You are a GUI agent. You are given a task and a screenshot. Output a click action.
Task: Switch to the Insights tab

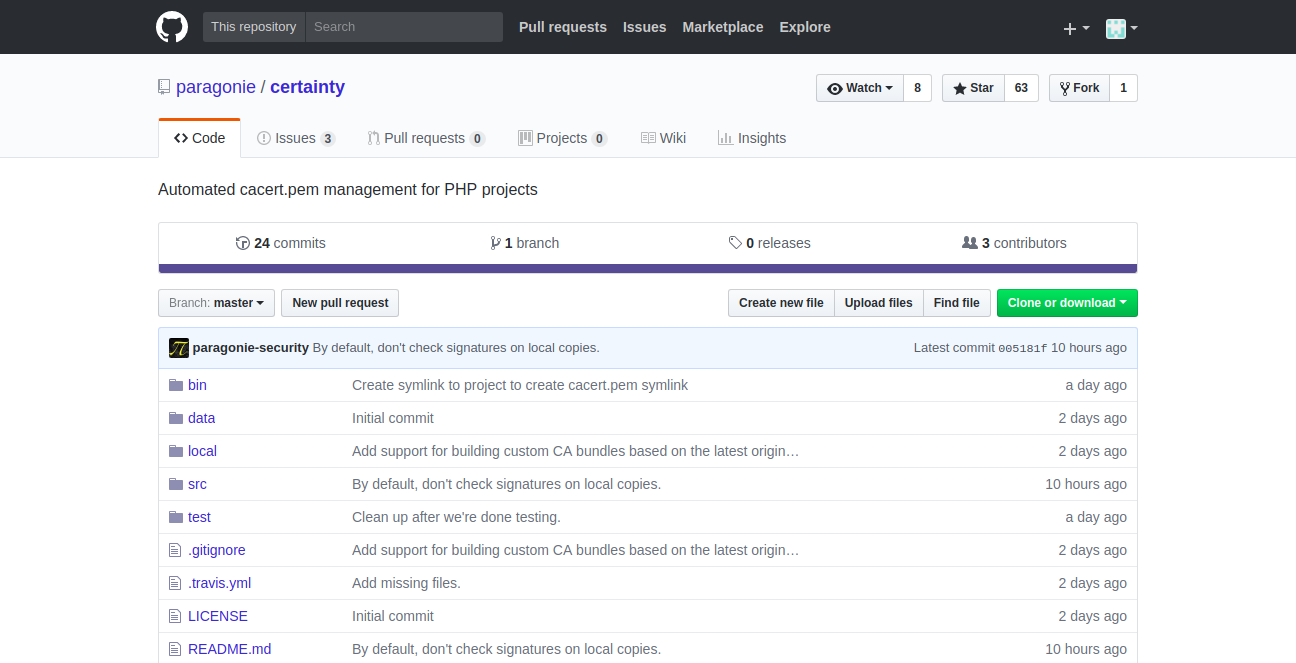(752, 138)
